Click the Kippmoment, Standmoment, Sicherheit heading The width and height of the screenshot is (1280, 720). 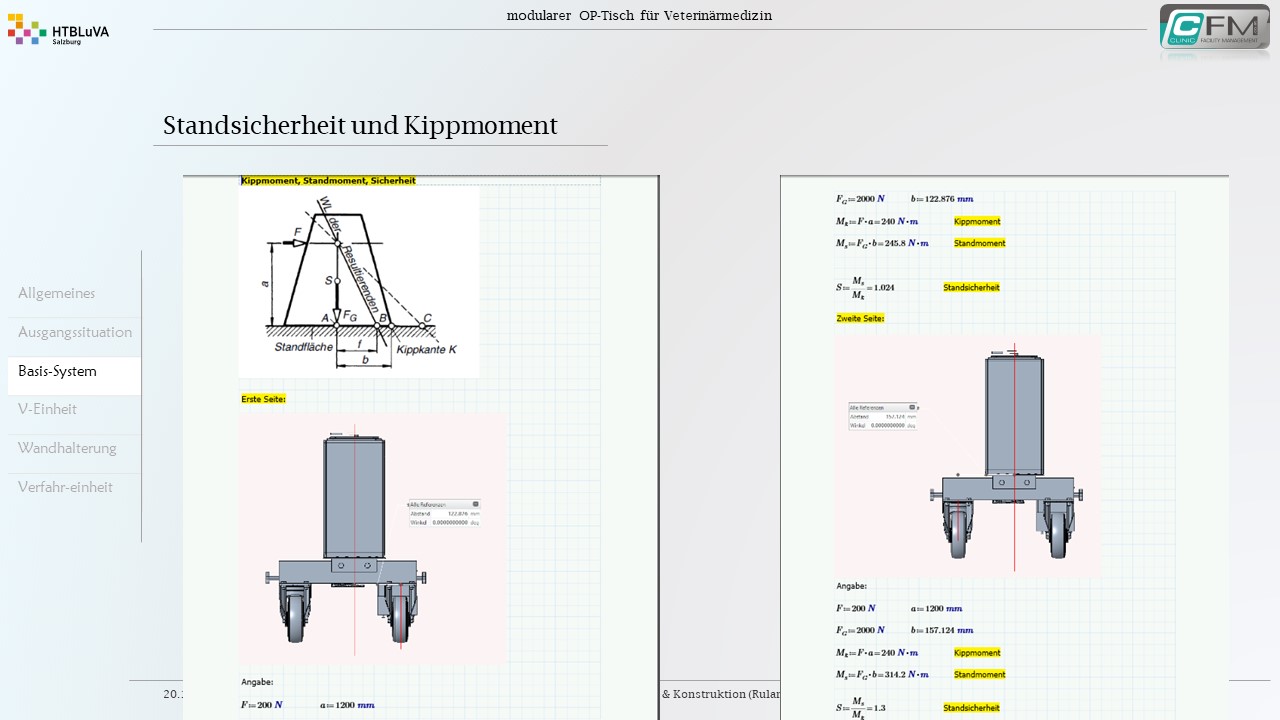pos(328,181)
